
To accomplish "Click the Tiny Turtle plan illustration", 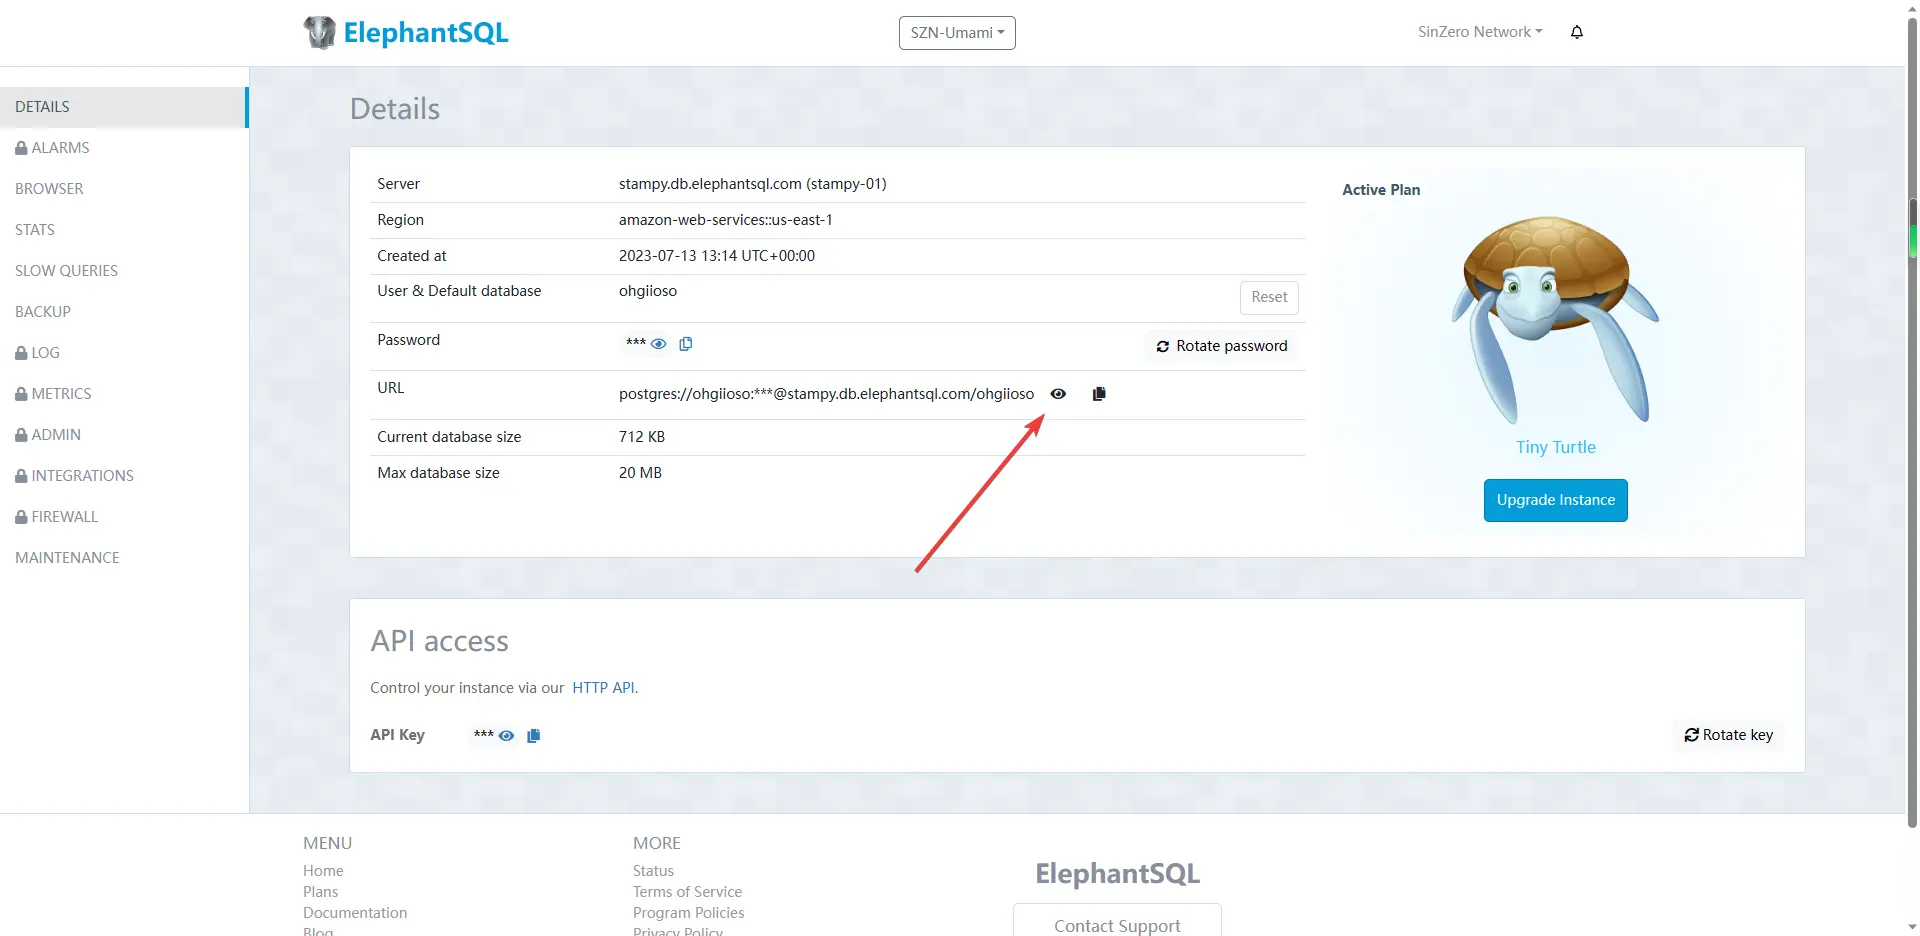I will (1555, 320).
